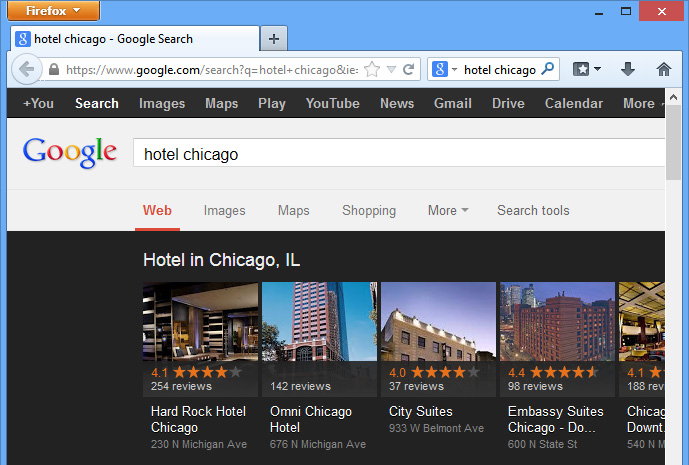Viewport: 689px width, 465px height.
Task: Open the Hard Rock Hotel Chicago photo
Action: point(200,321)
